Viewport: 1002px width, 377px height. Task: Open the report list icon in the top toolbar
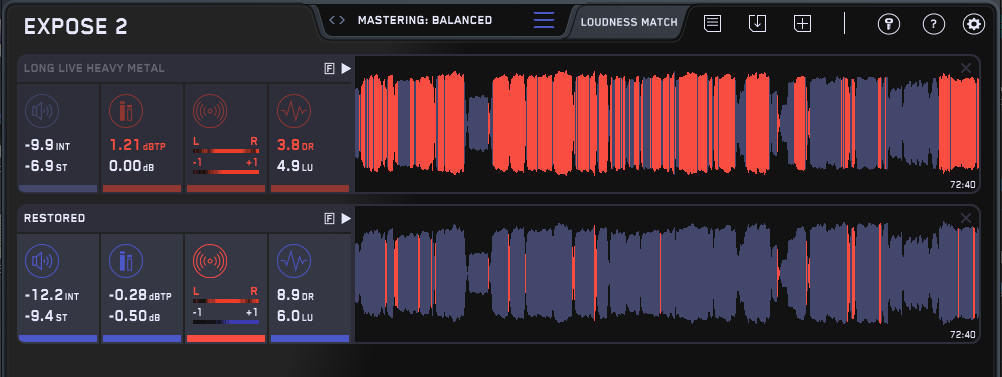point(713,24)
